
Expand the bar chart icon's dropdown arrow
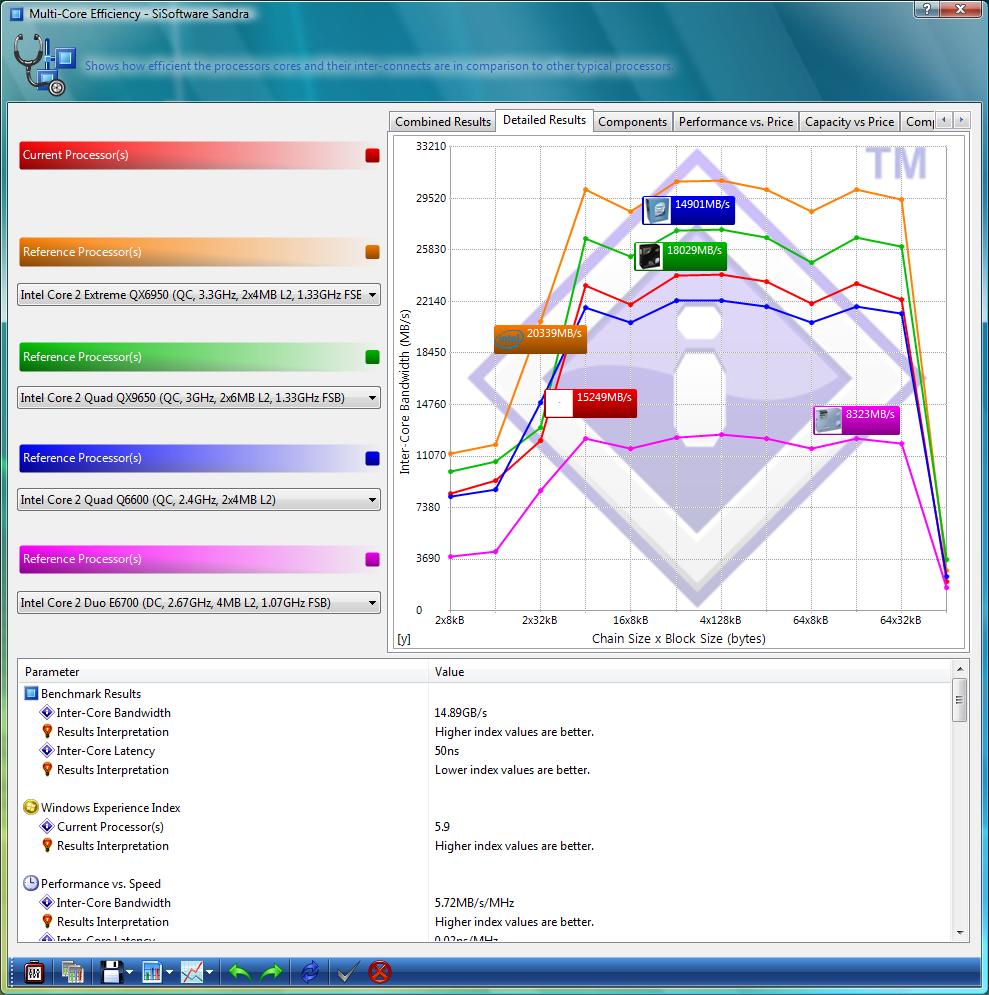pyautogui.click(x=169, y=972)
